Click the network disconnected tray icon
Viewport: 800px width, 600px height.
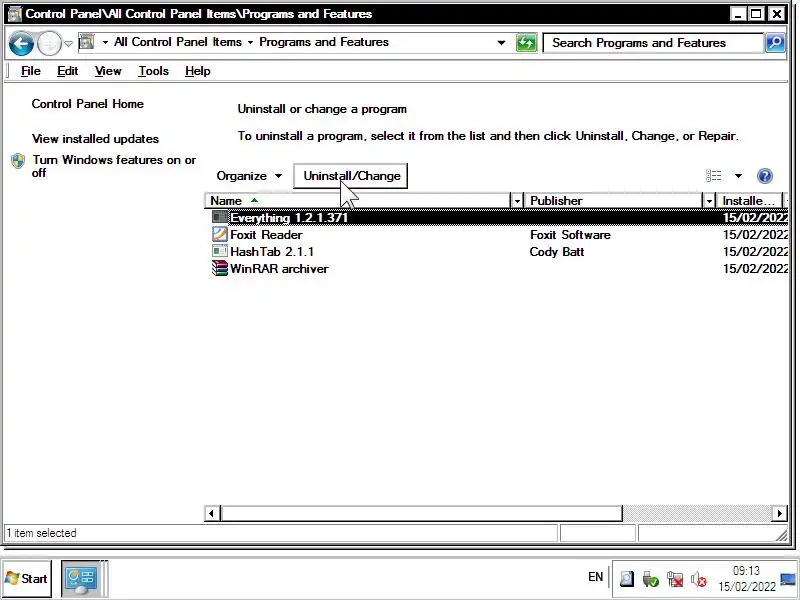pyautogui.click(x=674, y=579)
